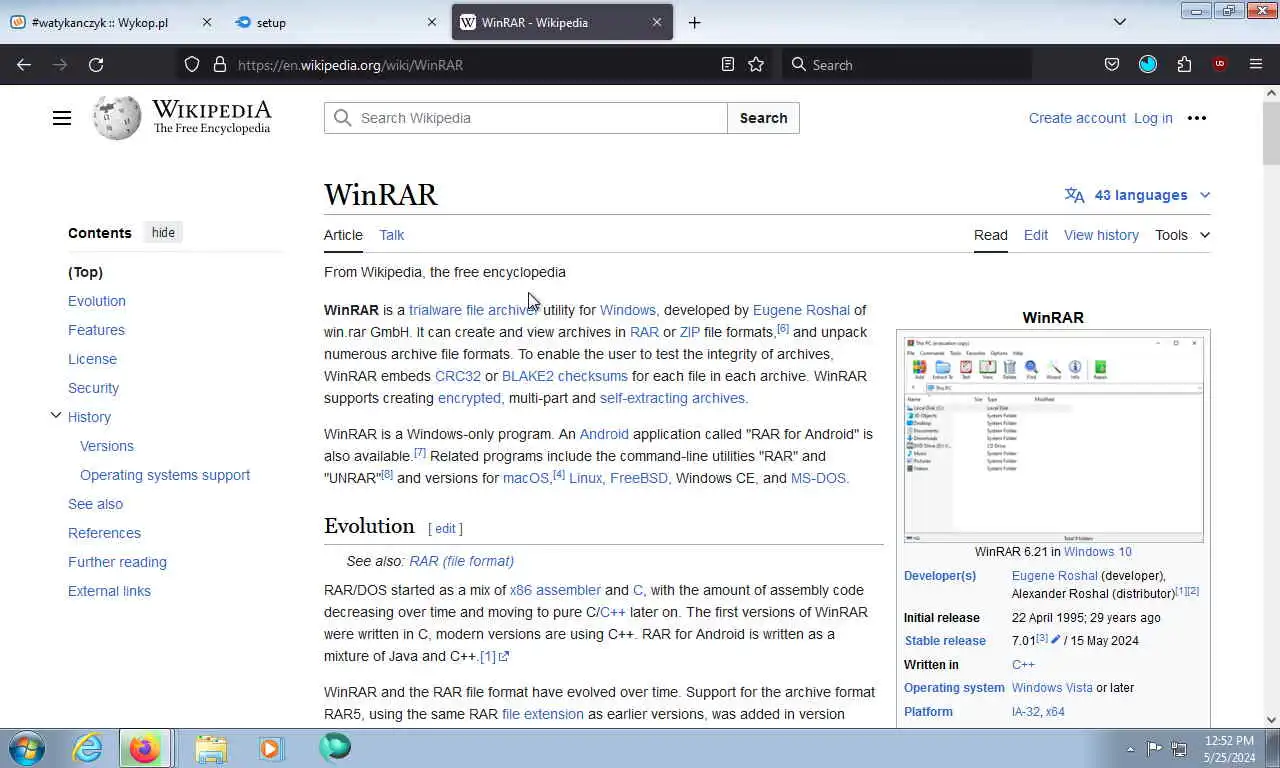
Task: Open the Save to Pocket icon
Action: pos(1112,64)
